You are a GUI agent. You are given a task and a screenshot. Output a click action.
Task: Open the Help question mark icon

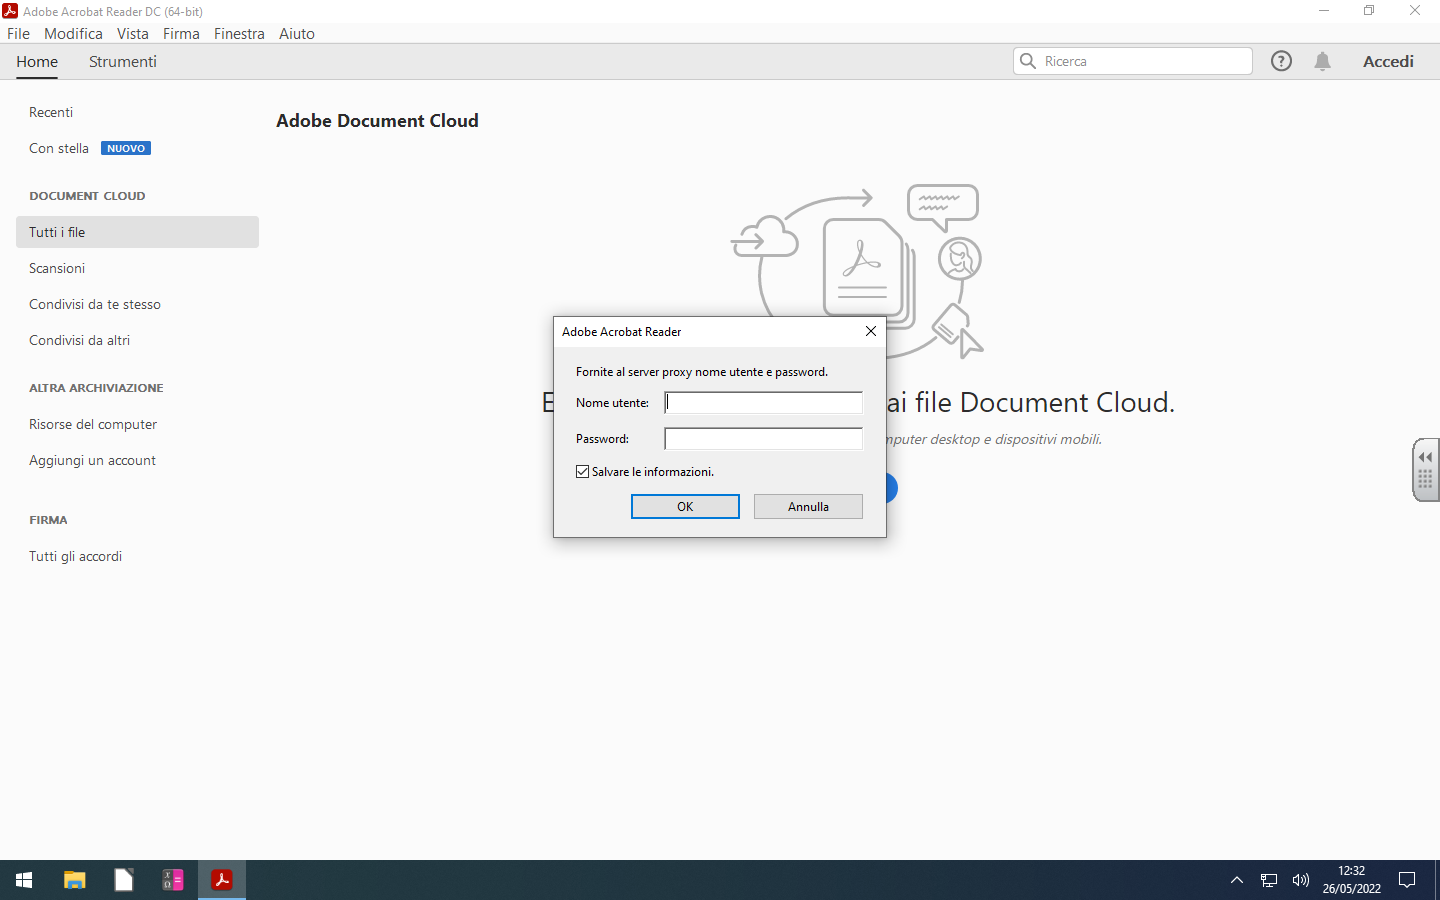point(1281,60)
